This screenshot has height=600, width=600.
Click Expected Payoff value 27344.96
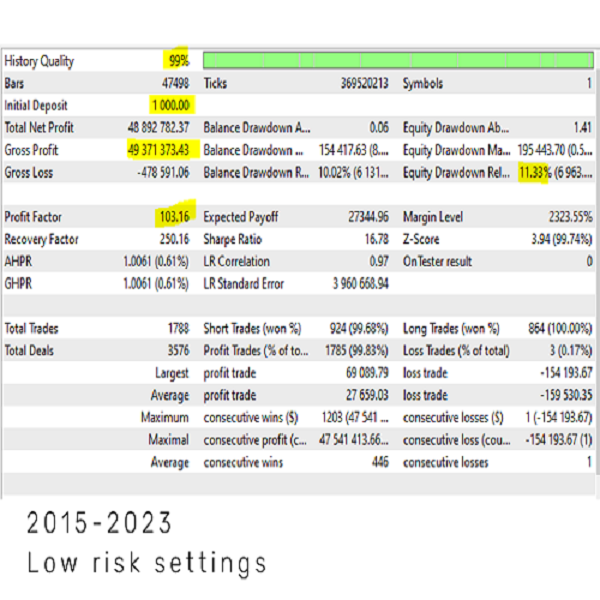pos(368,217)
